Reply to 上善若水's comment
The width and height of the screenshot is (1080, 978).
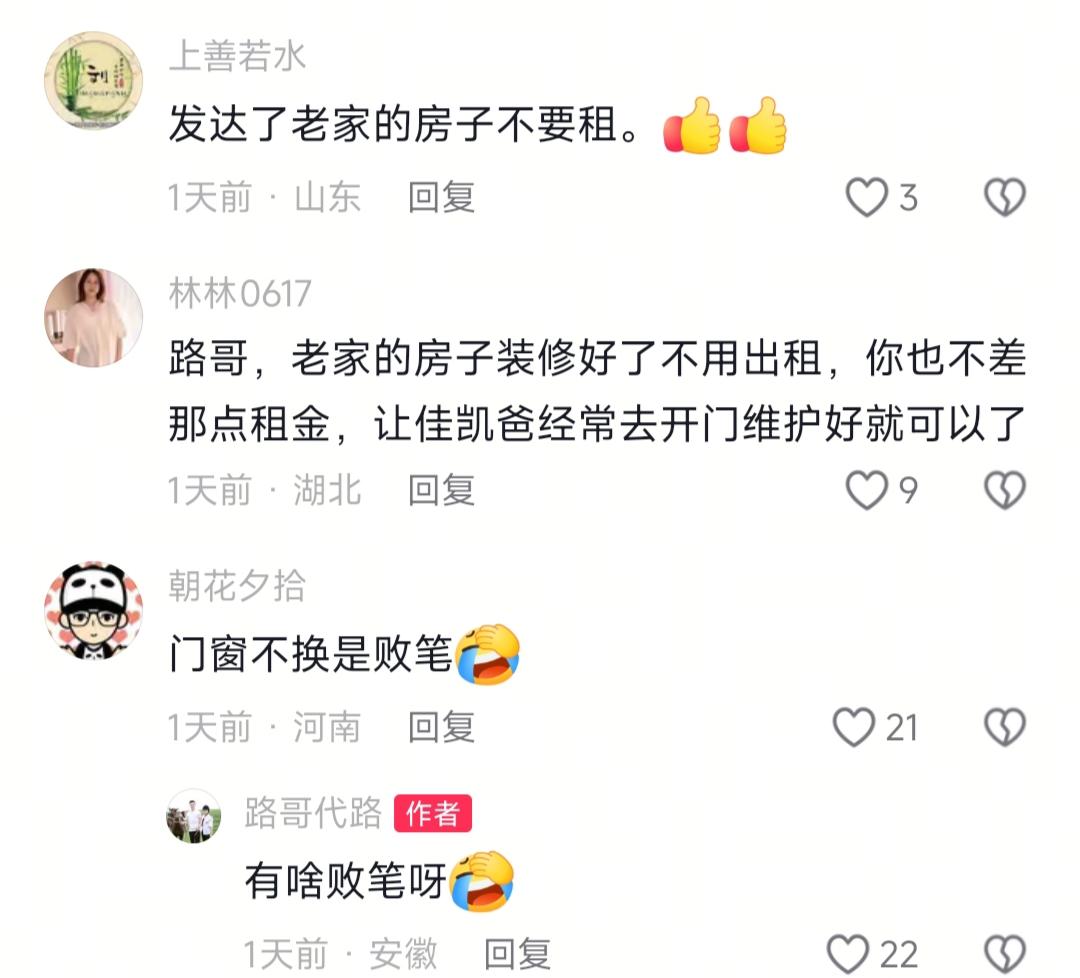click(x=442, y=198)
